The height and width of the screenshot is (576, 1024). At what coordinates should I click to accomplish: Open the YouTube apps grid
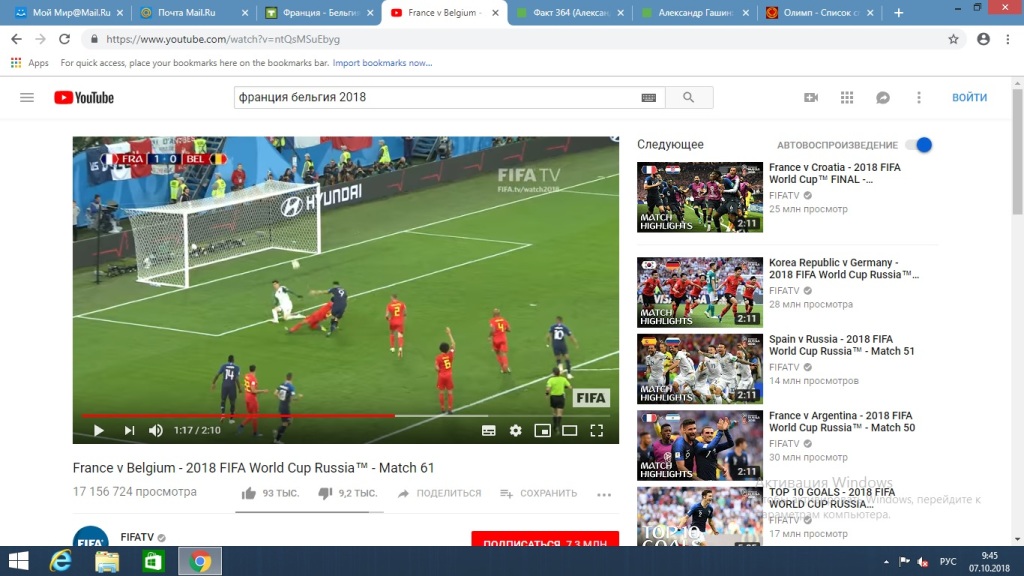coord(847,97)
